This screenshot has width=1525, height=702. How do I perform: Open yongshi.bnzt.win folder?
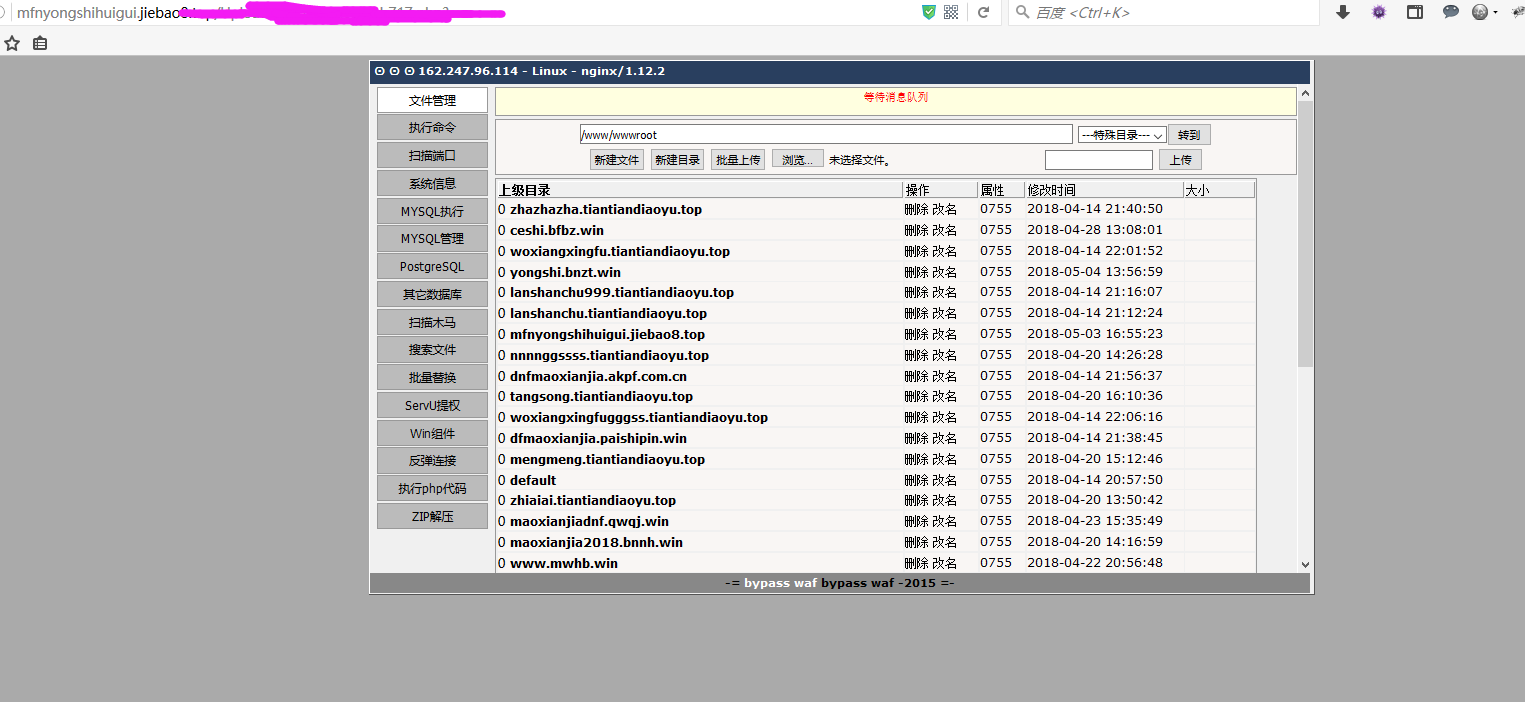[565, 272]
